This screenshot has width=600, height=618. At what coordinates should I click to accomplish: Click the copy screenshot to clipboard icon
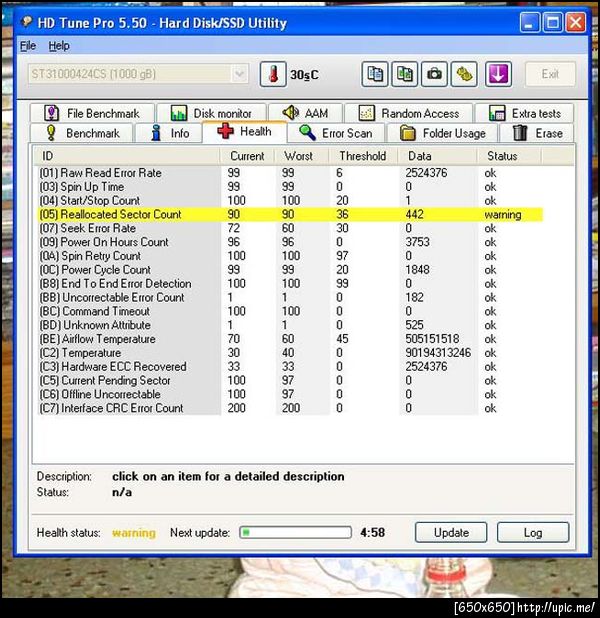click(404, 74)
